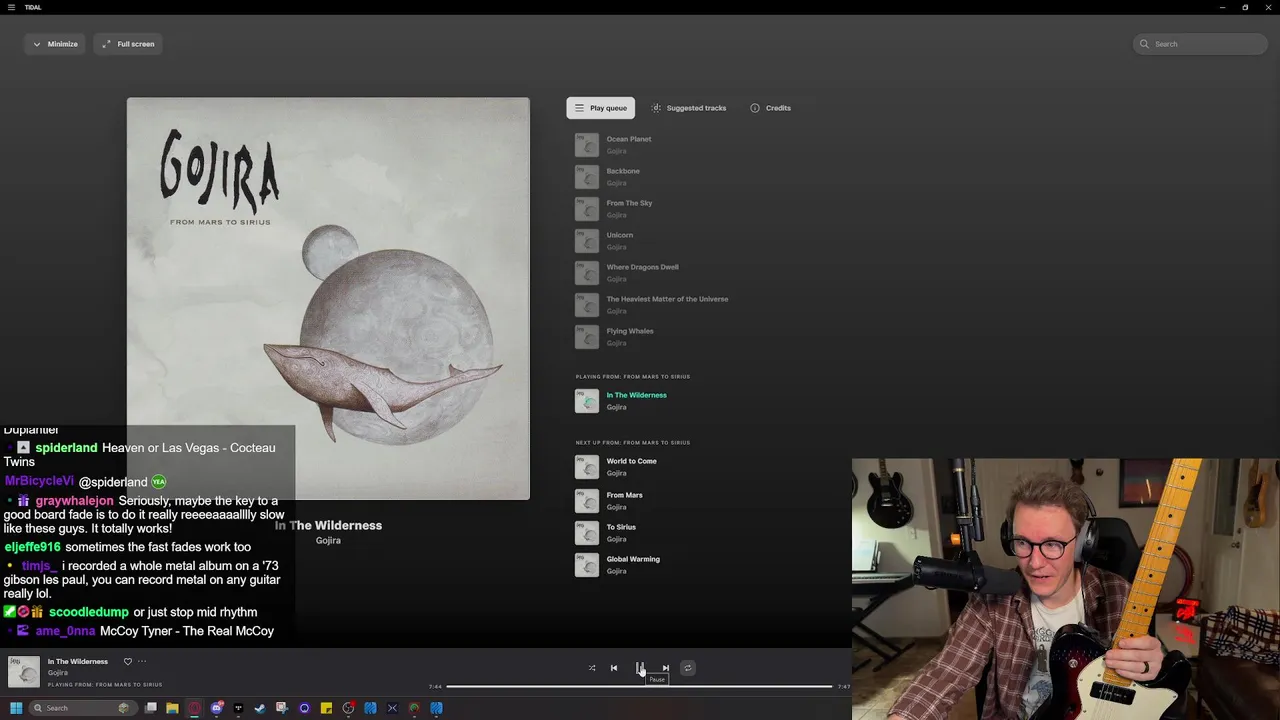1280x720 pixels.
Task: Click the Global Warming album thumbnail
Action: [x=587, y=565]
